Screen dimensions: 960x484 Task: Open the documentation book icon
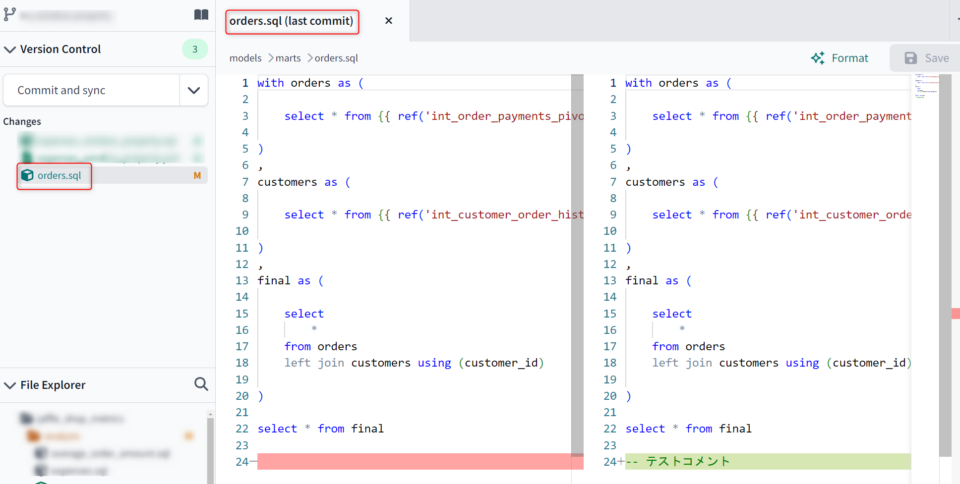point(201,15)
